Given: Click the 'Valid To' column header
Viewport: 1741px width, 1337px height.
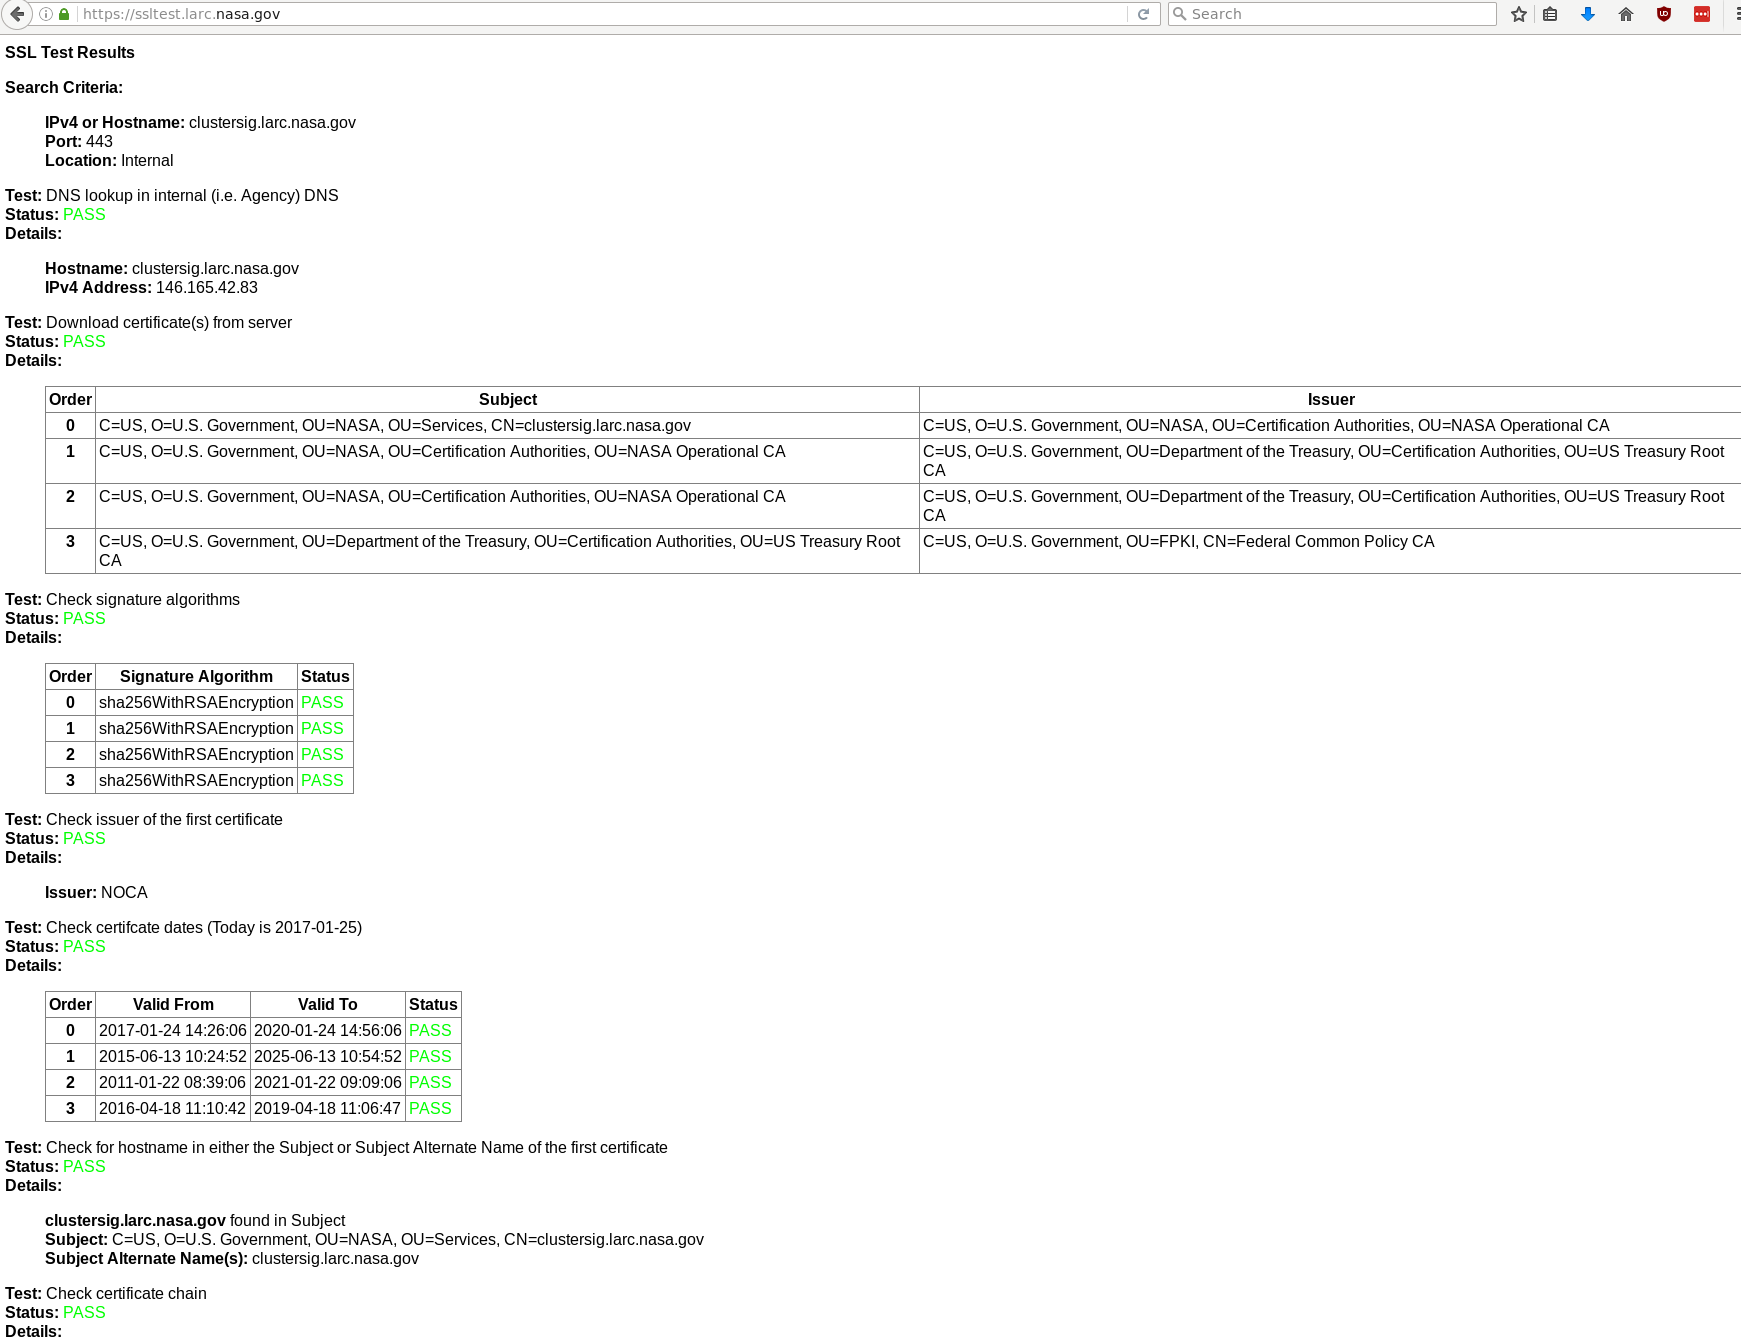Looking at the screenshot, I should 327,1004.
